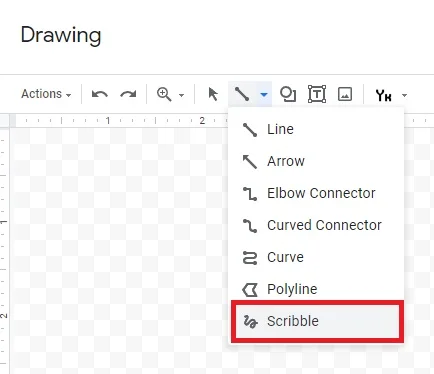The width and height of the screenshot is (434, 374).
Task: Expand the zoom level dropdown arrow
Action: 181,95
